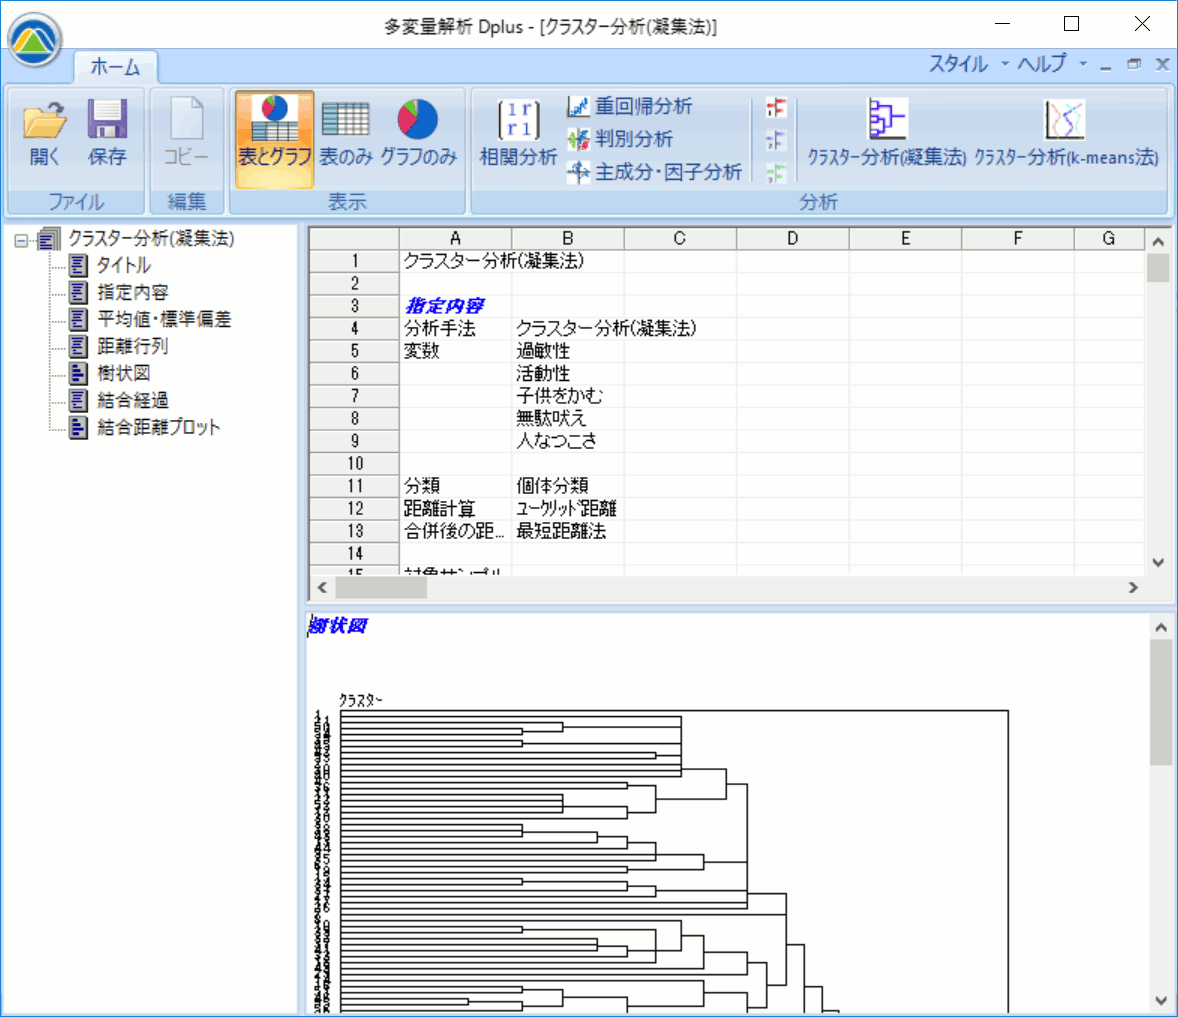Open the application orb menu logo
Viewport: 1178px width, 1017px height.
coord(35,39)
